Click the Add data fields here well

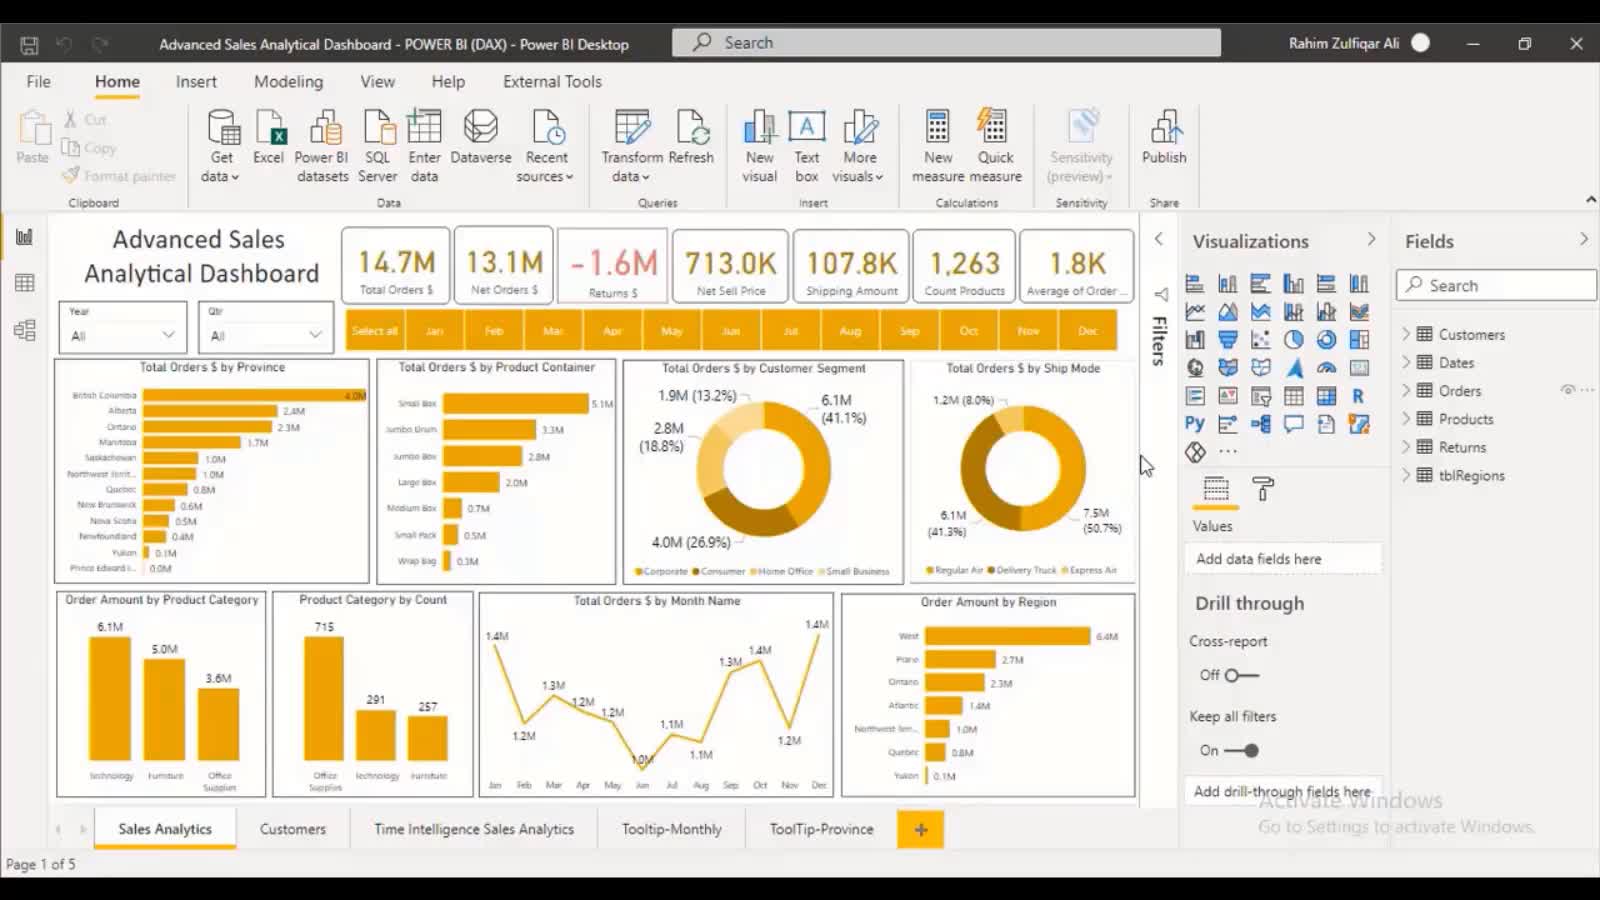tap(1282, 559)
